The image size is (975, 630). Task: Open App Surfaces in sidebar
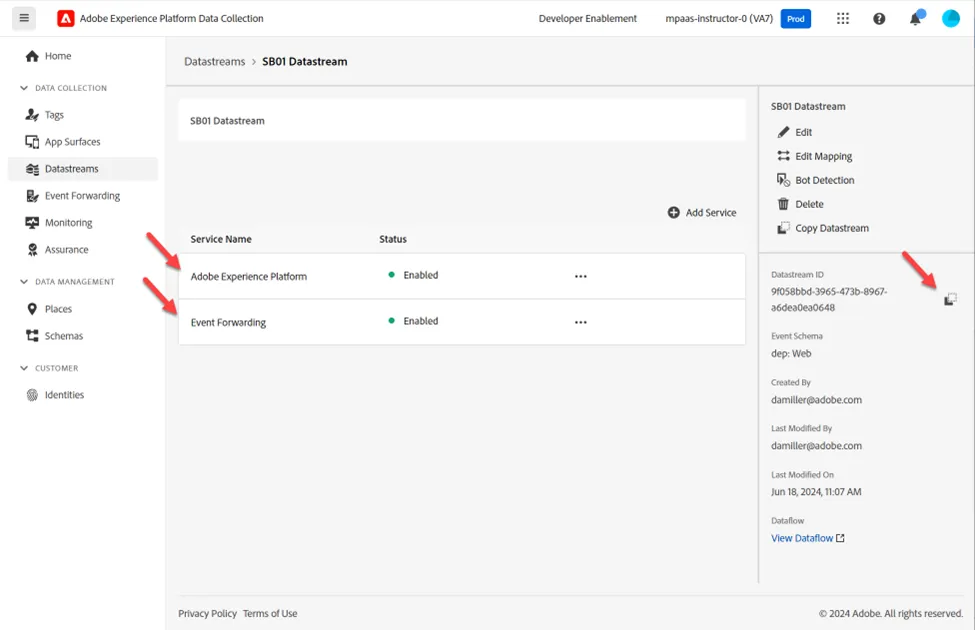click(83, 142)
